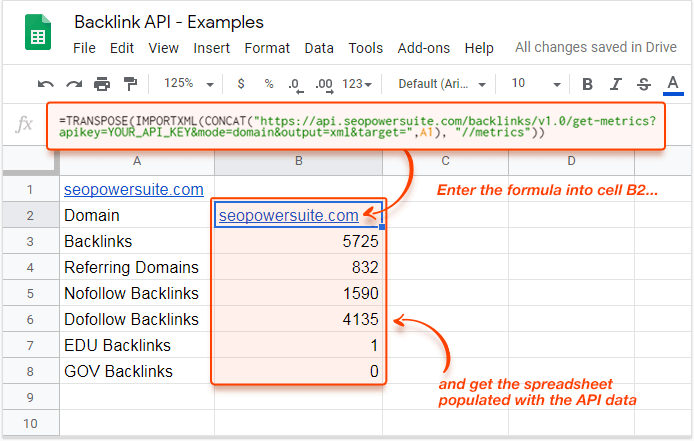This screenshot has height=441, width=694.
Task: Toggle Strikethrough formatting
Action: (x=644, y=84)
